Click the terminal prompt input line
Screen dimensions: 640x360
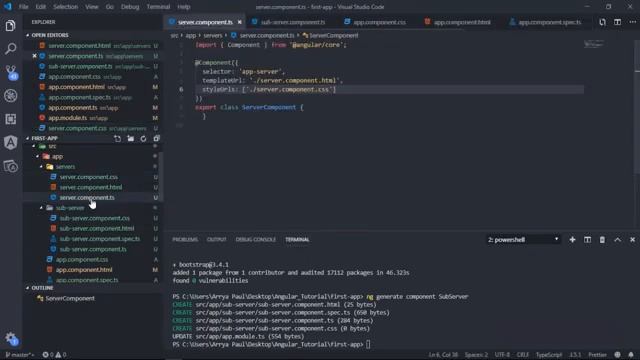tap(271, 344)
